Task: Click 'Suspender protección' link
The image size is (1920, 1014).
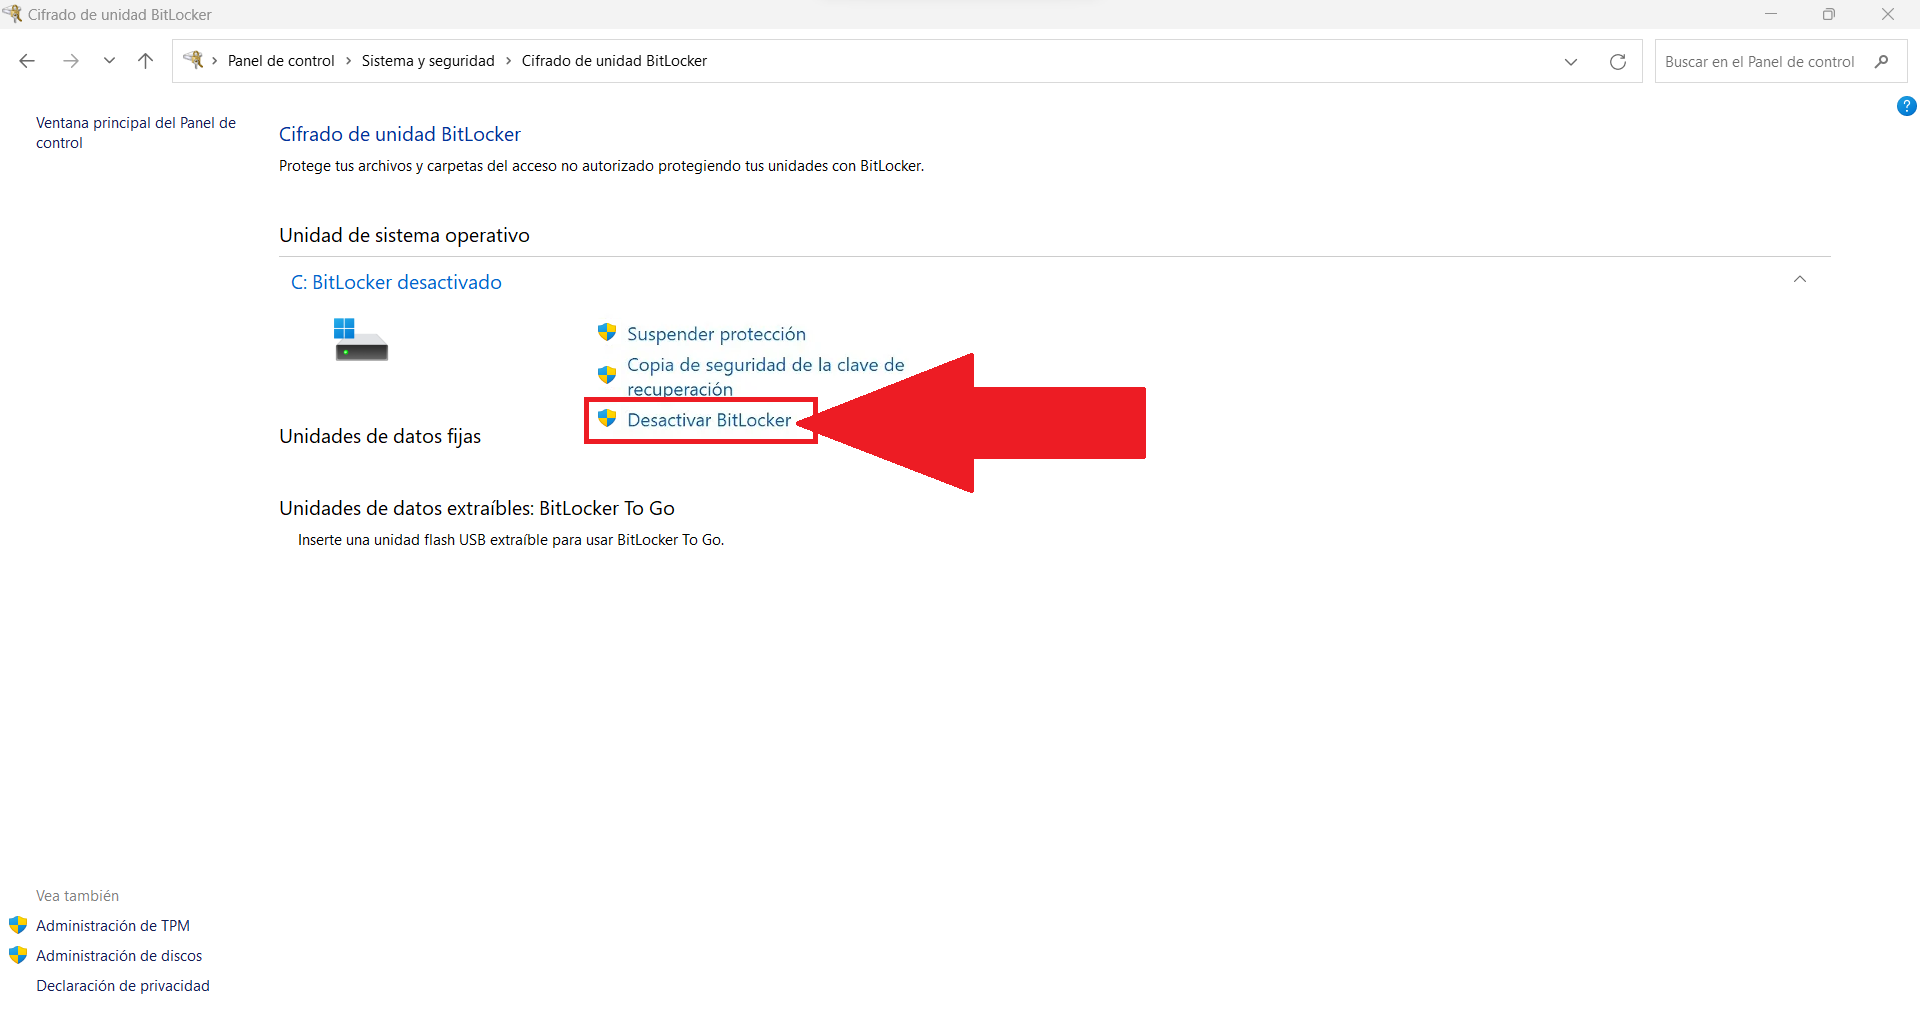Action: pyautogui.click(x=716, y=334)
